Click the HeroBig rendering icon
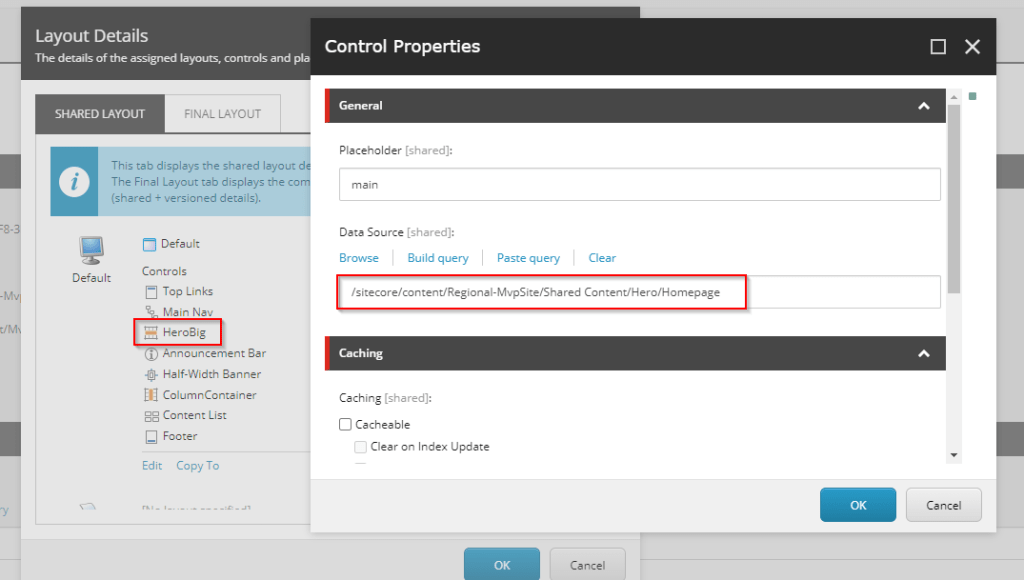The width and height of the screenshot is (1024, 580). 151,333
